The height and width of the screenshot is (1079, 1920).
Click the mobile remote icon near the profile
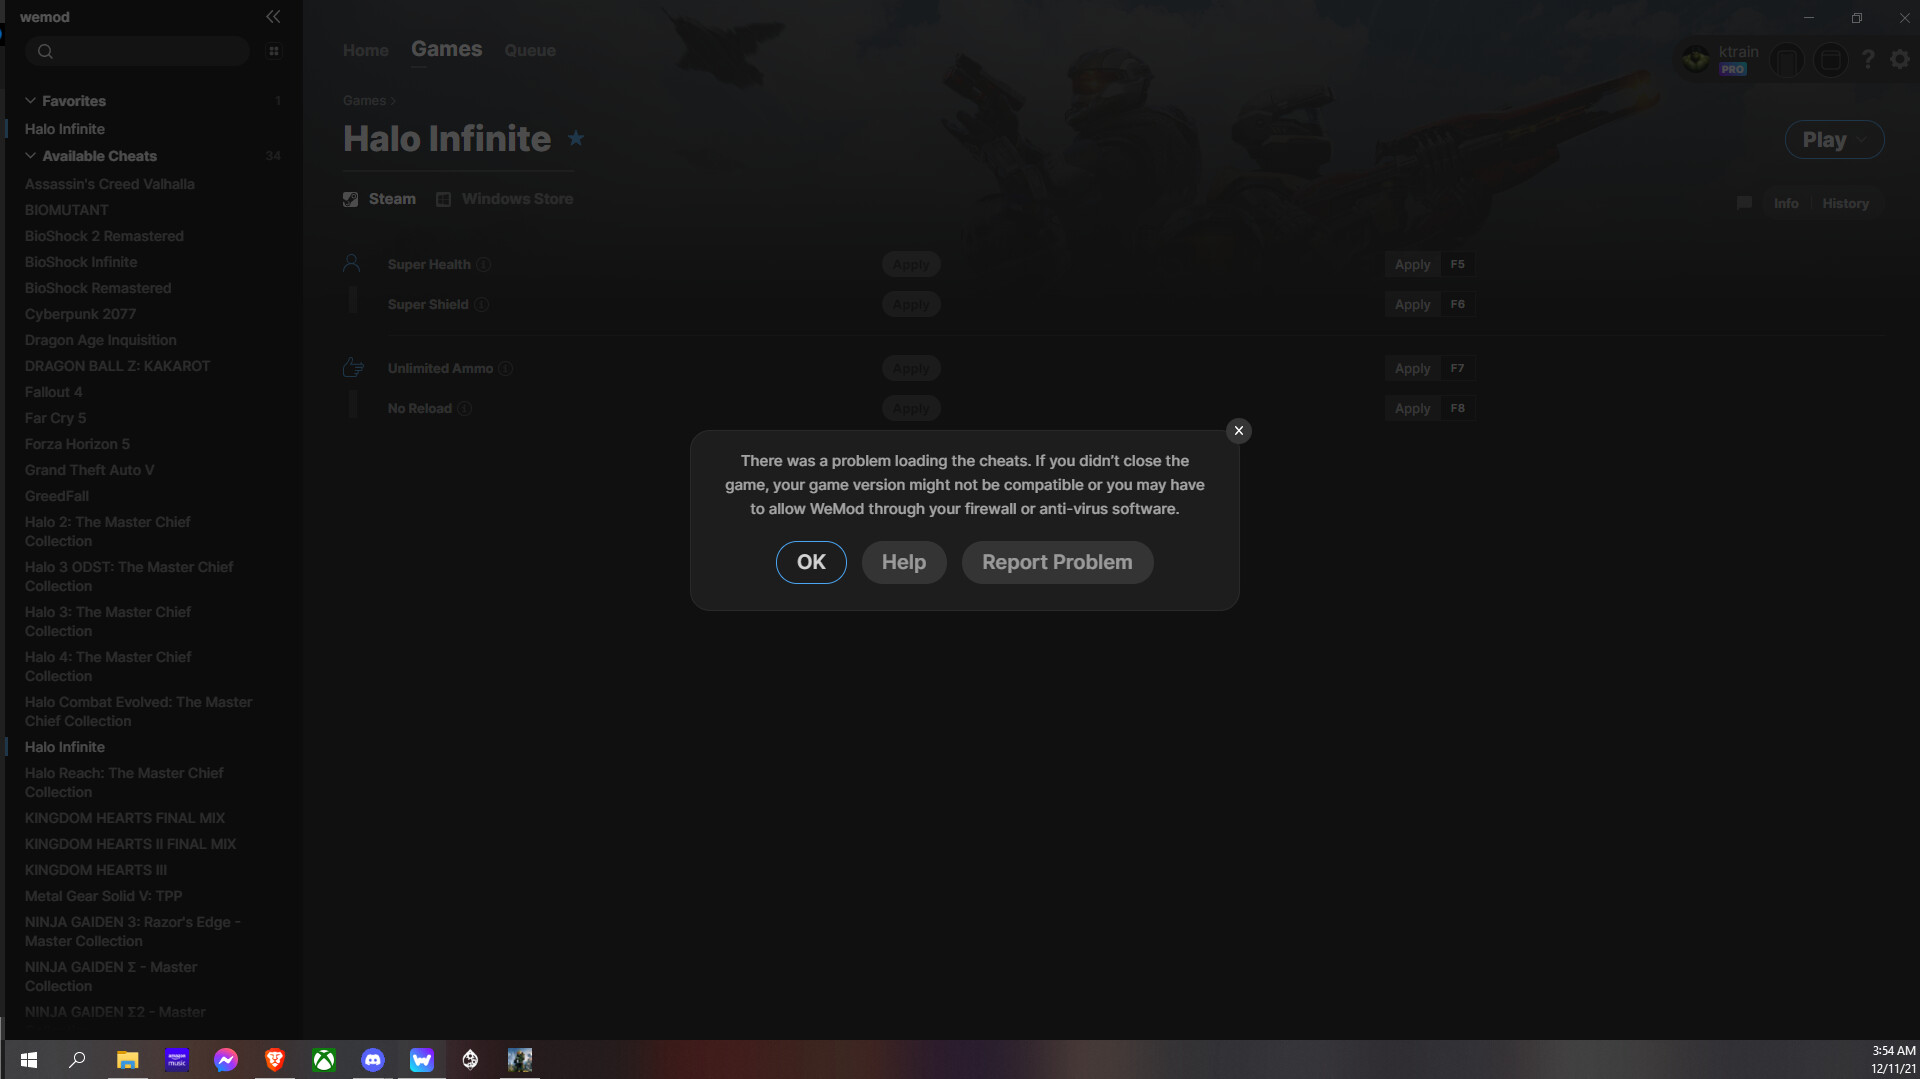[1787, 59]
